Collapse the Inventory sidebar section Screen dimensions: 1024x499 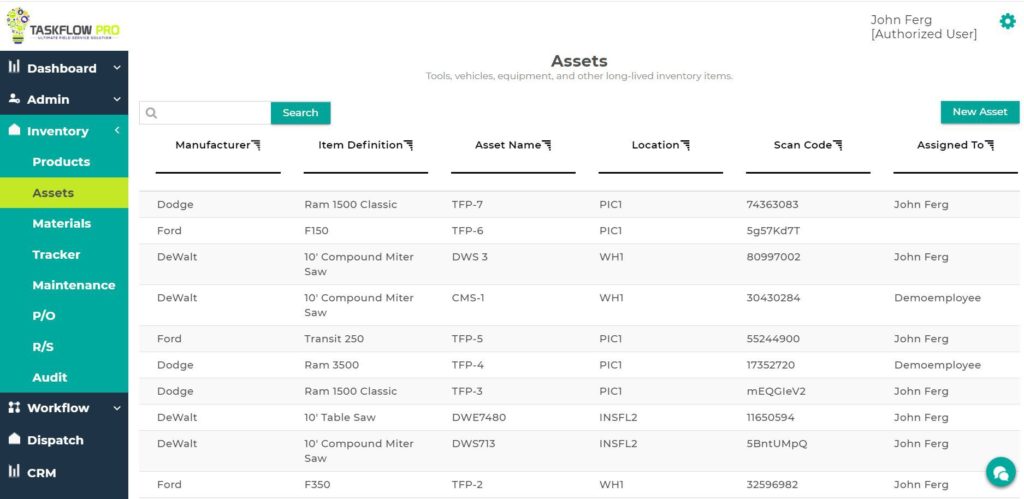117,131
